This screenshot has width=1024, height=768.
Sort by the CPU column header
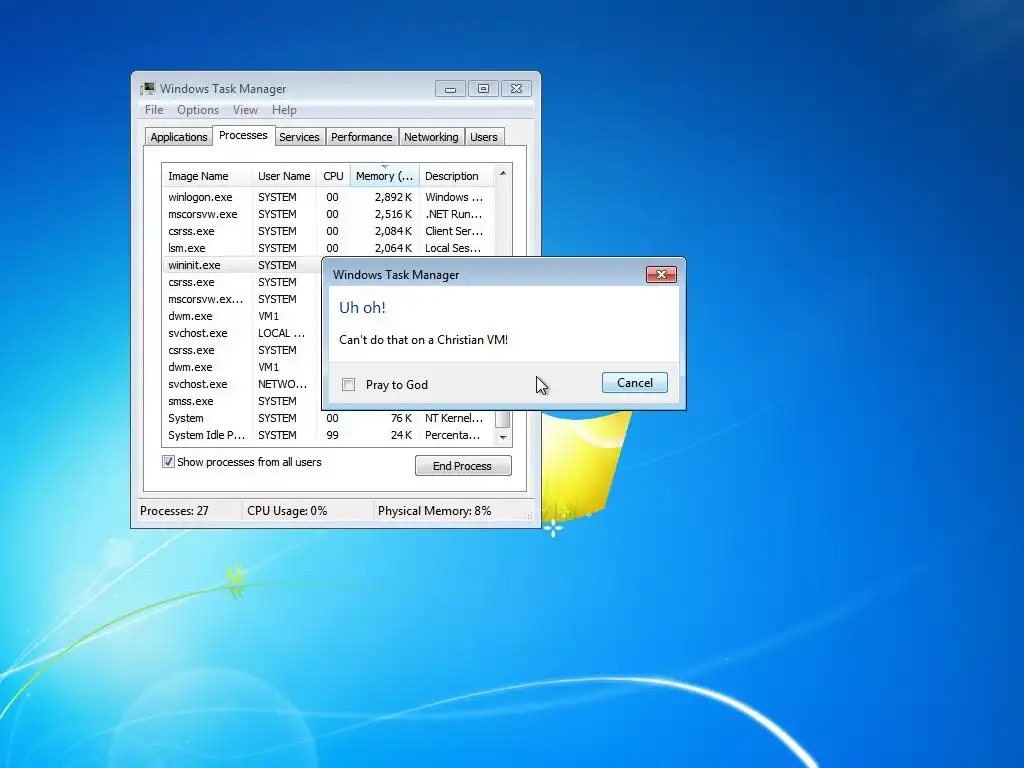(x=333, y=176)
